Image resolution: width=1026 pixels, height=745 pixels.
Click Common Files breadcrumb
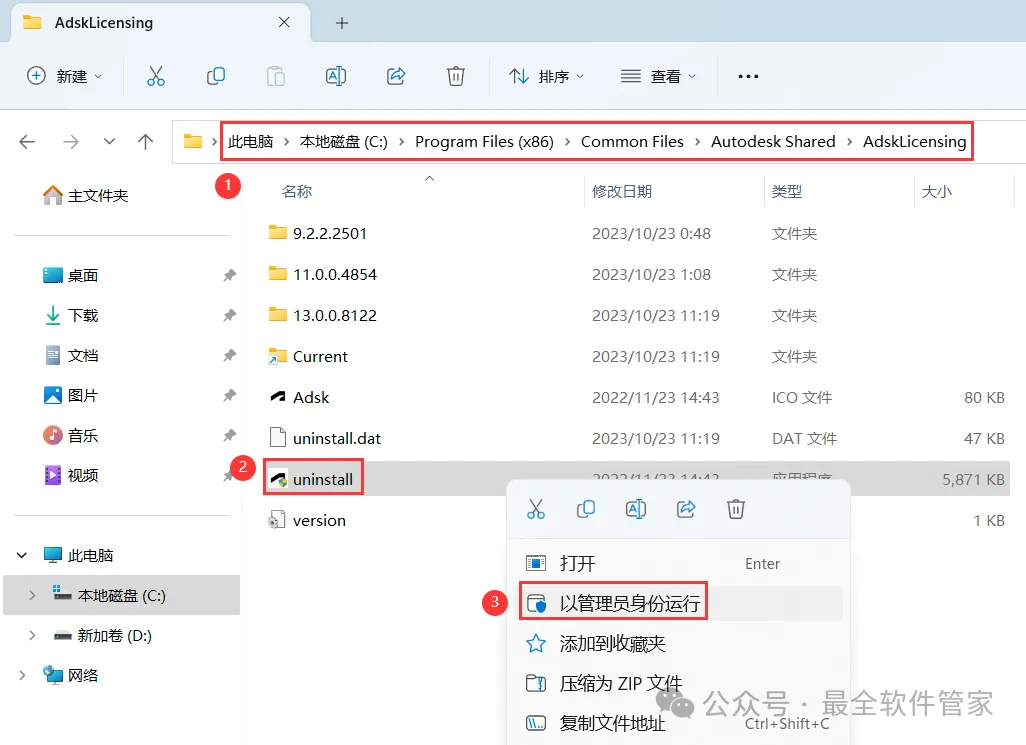pyautogui.click(x=632, y=141)
